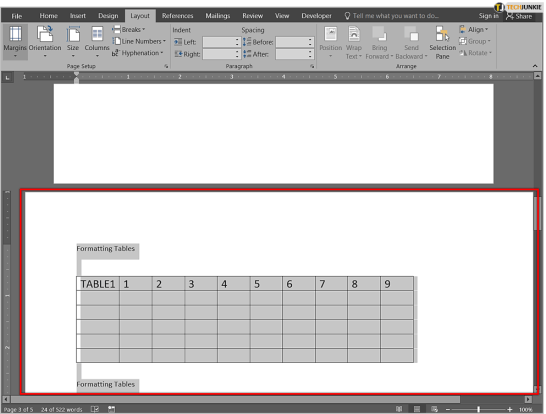The image size is (546, 414).
Task: Click the Spacing After input field
Action: tap(292, 54)
